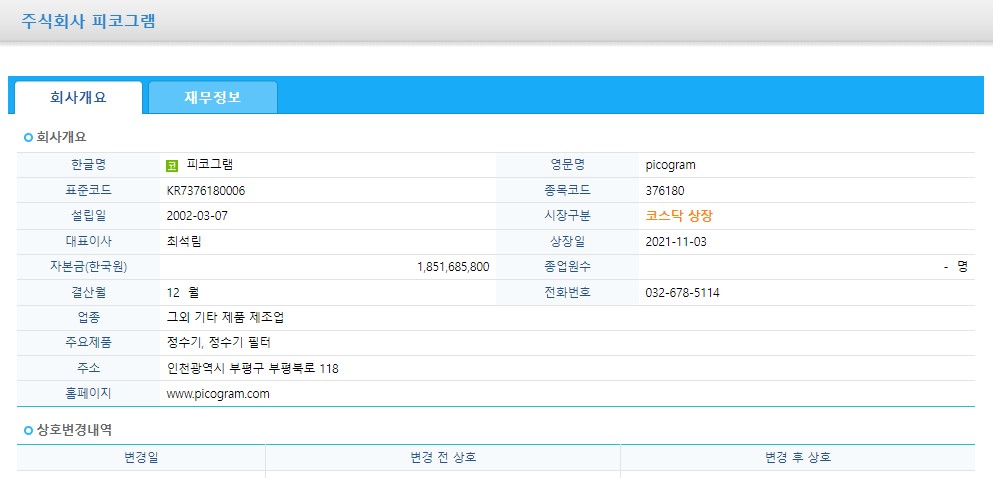Switch to the 재무정보 tab
This screenshot has height=478, width=993.
tap(213, 97)
